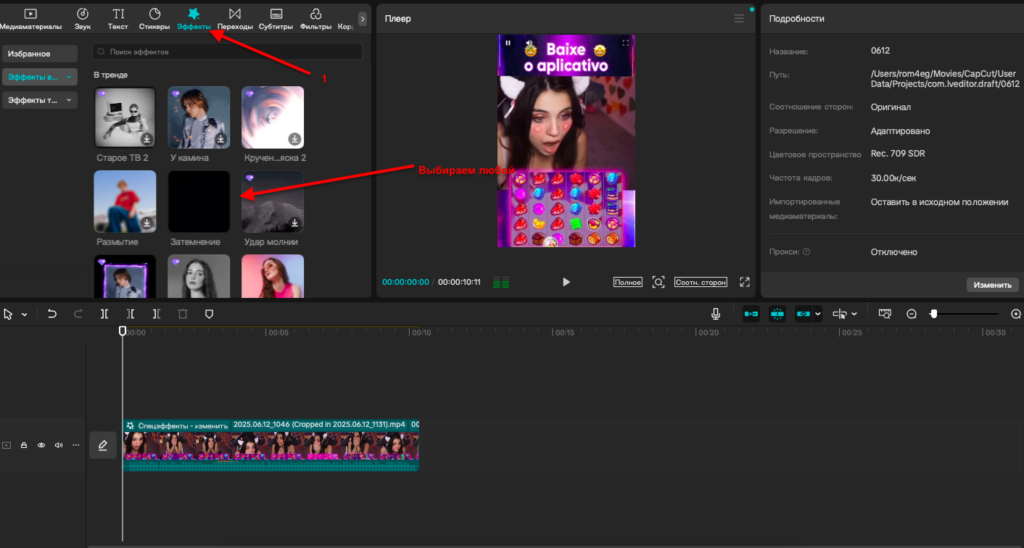The width and height of the screenshot is (1024, 548).
Task: Click the 00:05 mark on timeline ruler
Action: (277, 332)
